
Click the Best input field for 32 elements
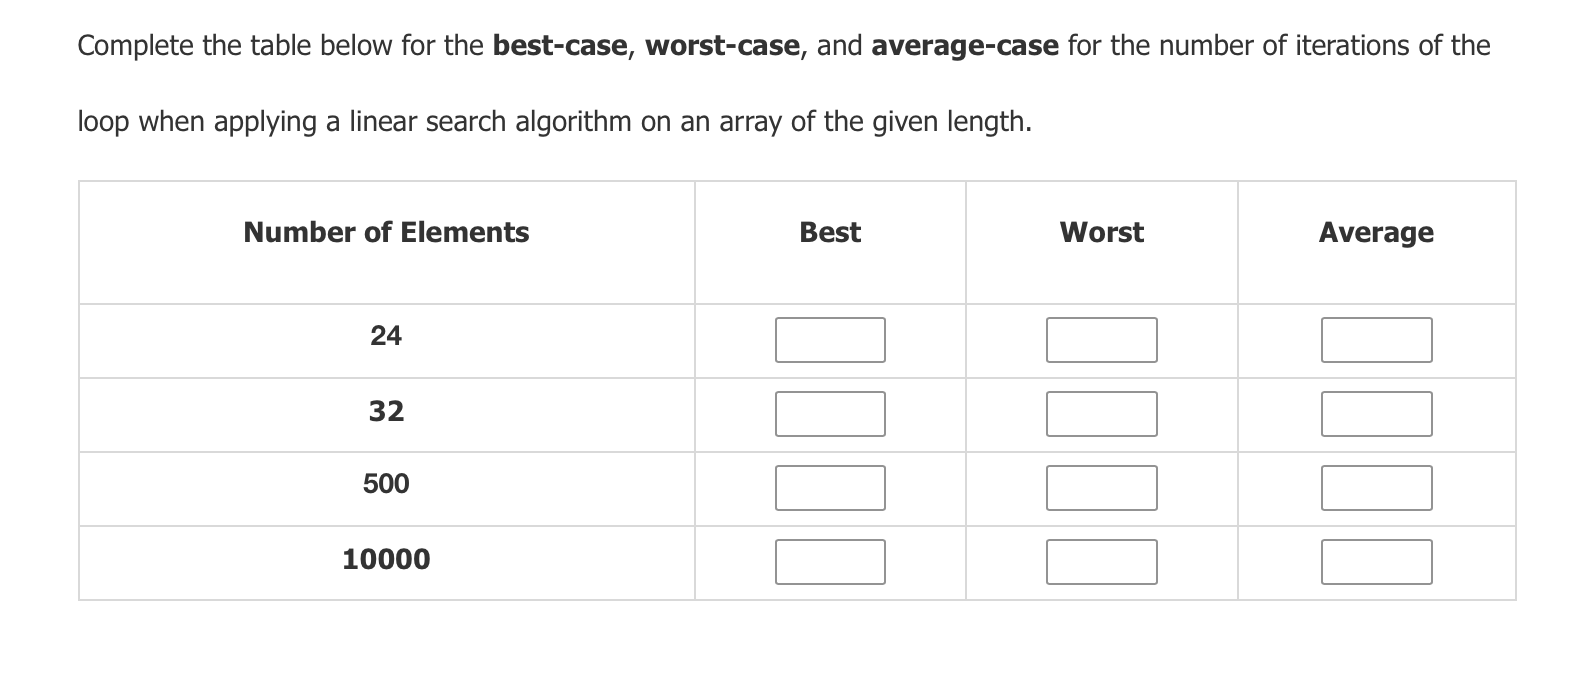point(829,413)
